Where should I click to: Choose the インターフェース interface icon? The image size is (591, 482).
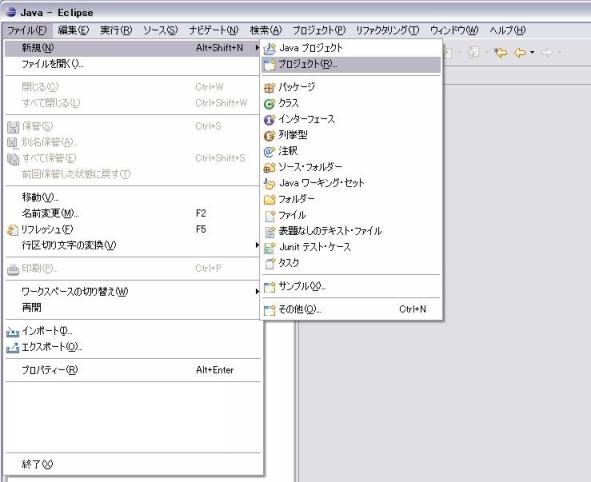click(x=269, y=120)
